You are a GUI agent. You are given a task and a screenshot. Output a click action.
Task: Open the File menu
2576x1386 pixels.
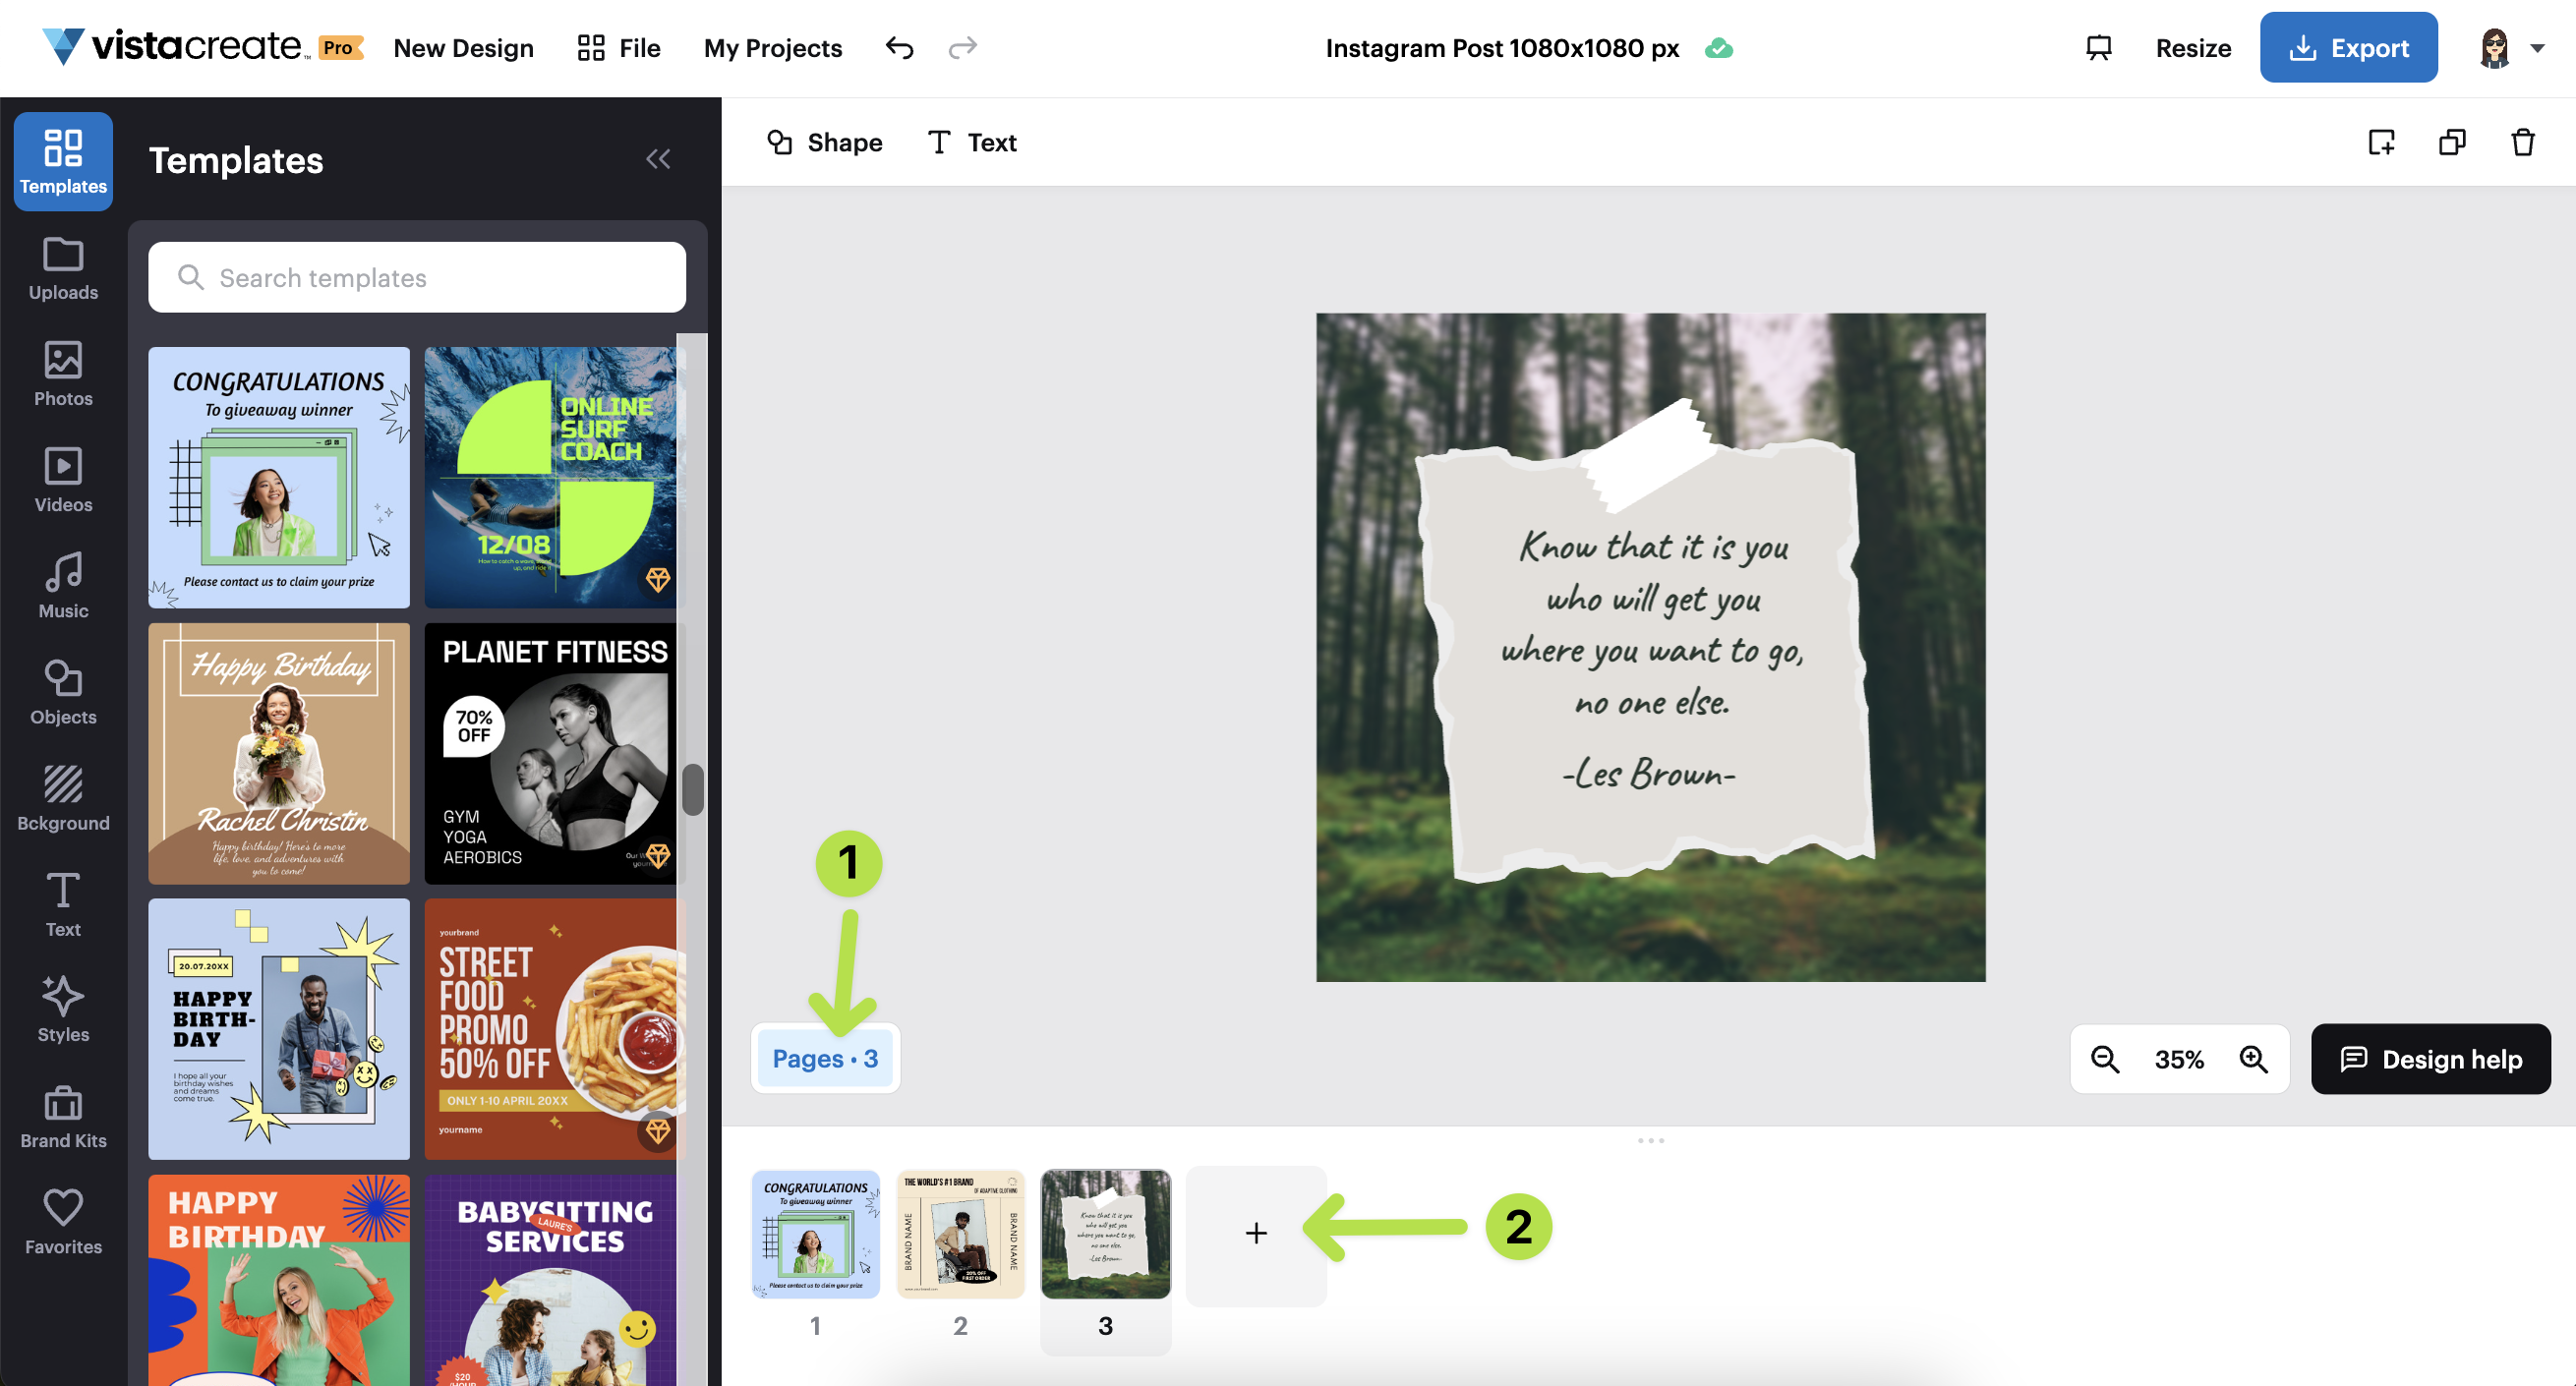click(x=619, y=48)
